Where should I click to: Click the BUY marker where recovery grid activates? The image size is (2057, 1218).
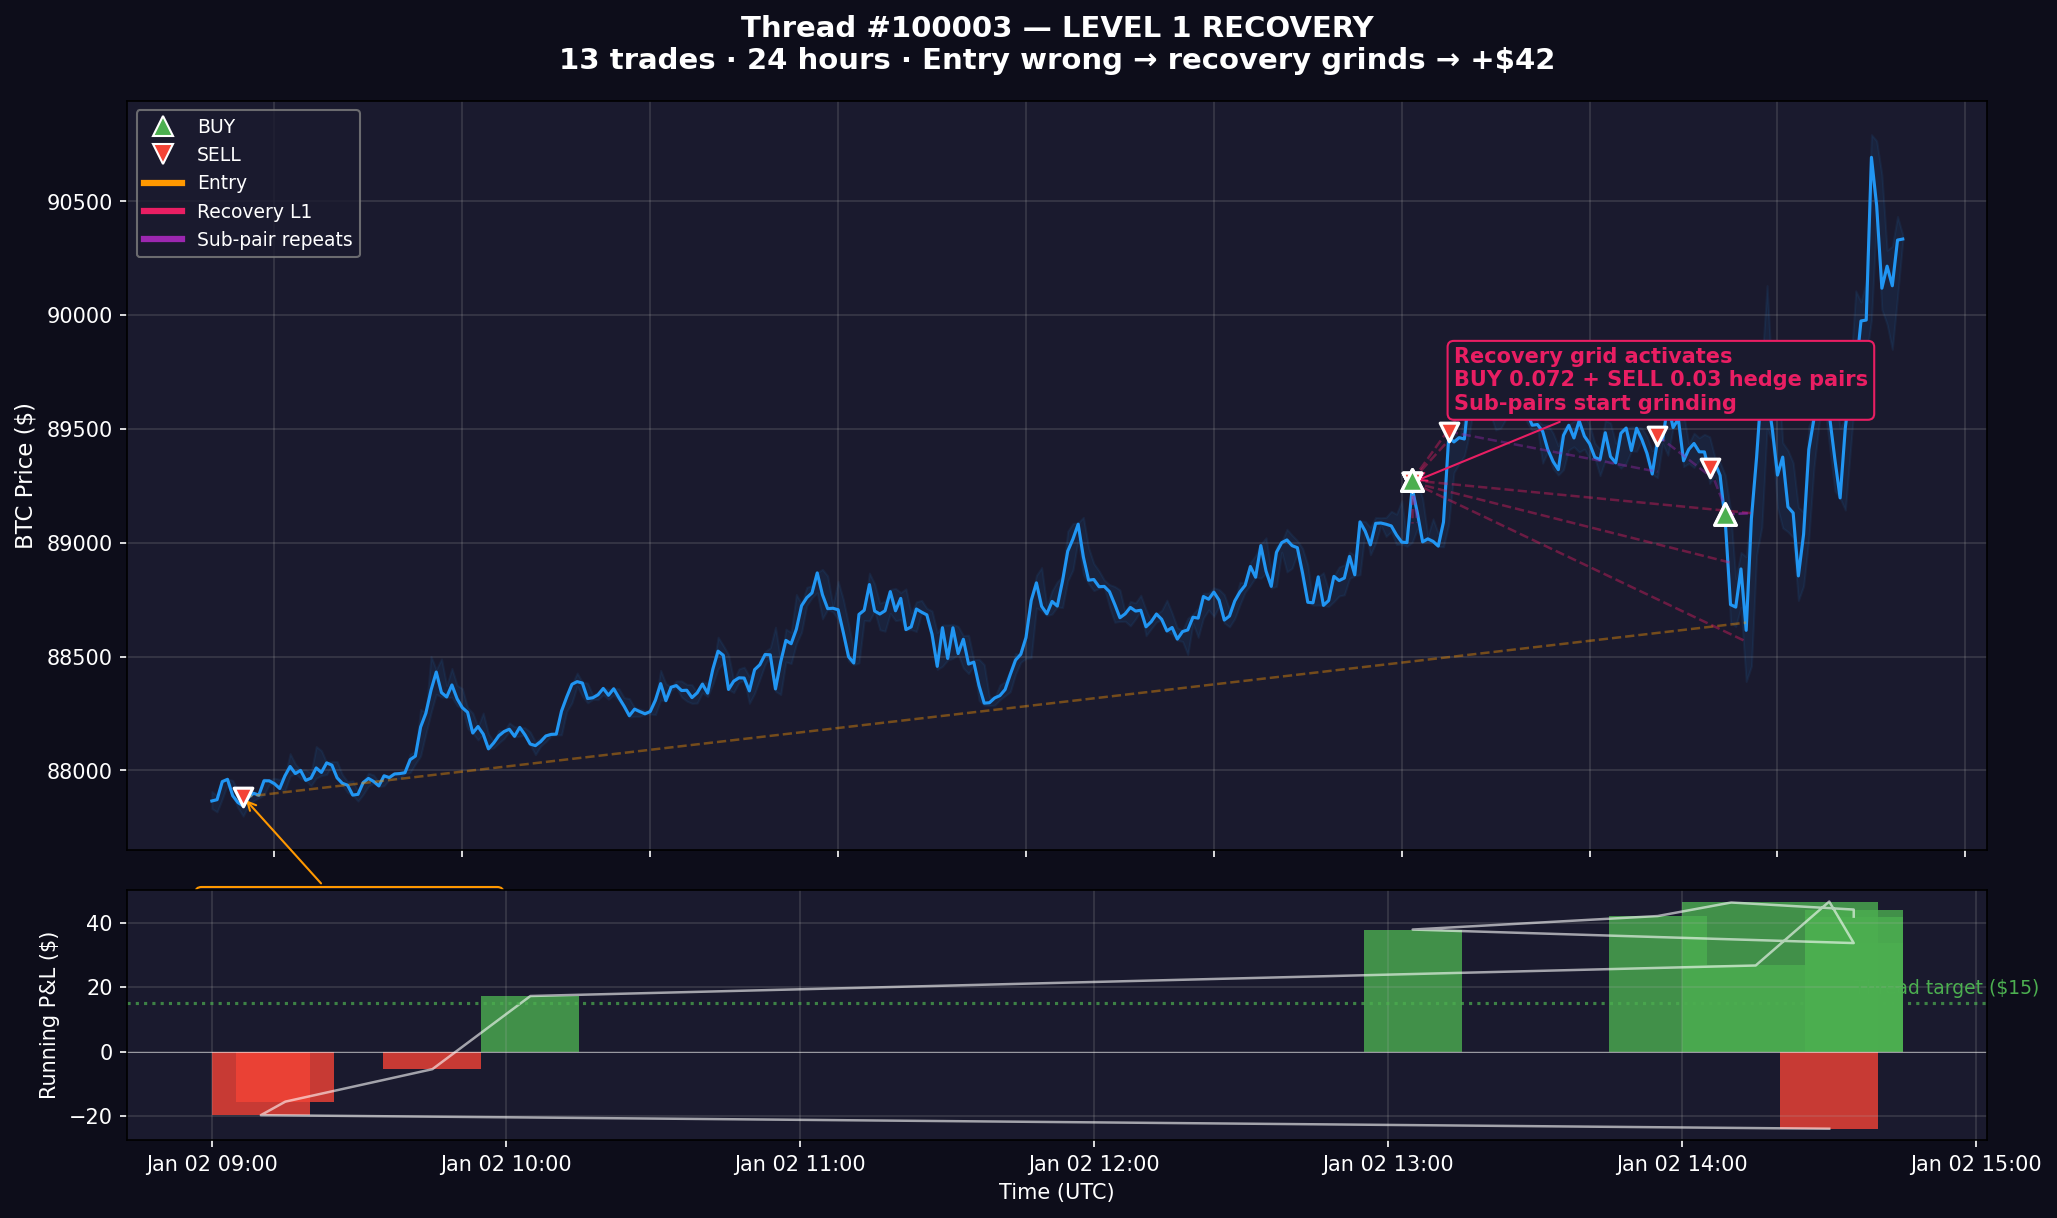[1411, 481]
